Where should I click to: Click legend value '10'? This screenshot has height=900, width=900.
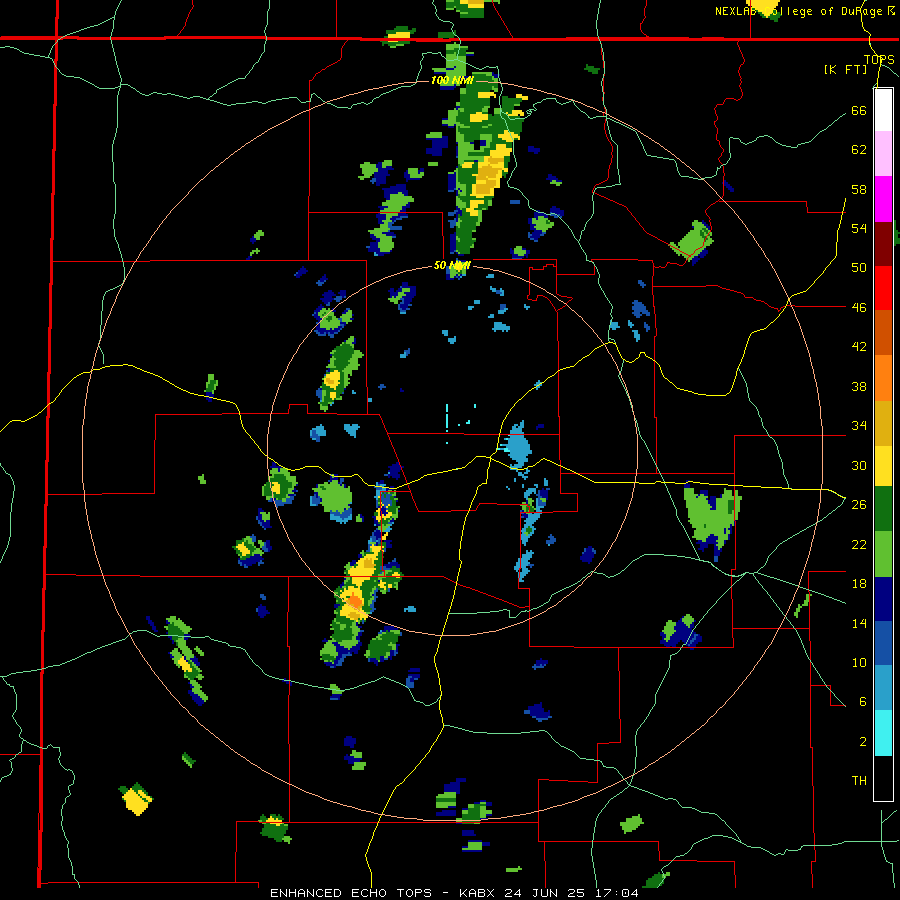coord(859,662)
